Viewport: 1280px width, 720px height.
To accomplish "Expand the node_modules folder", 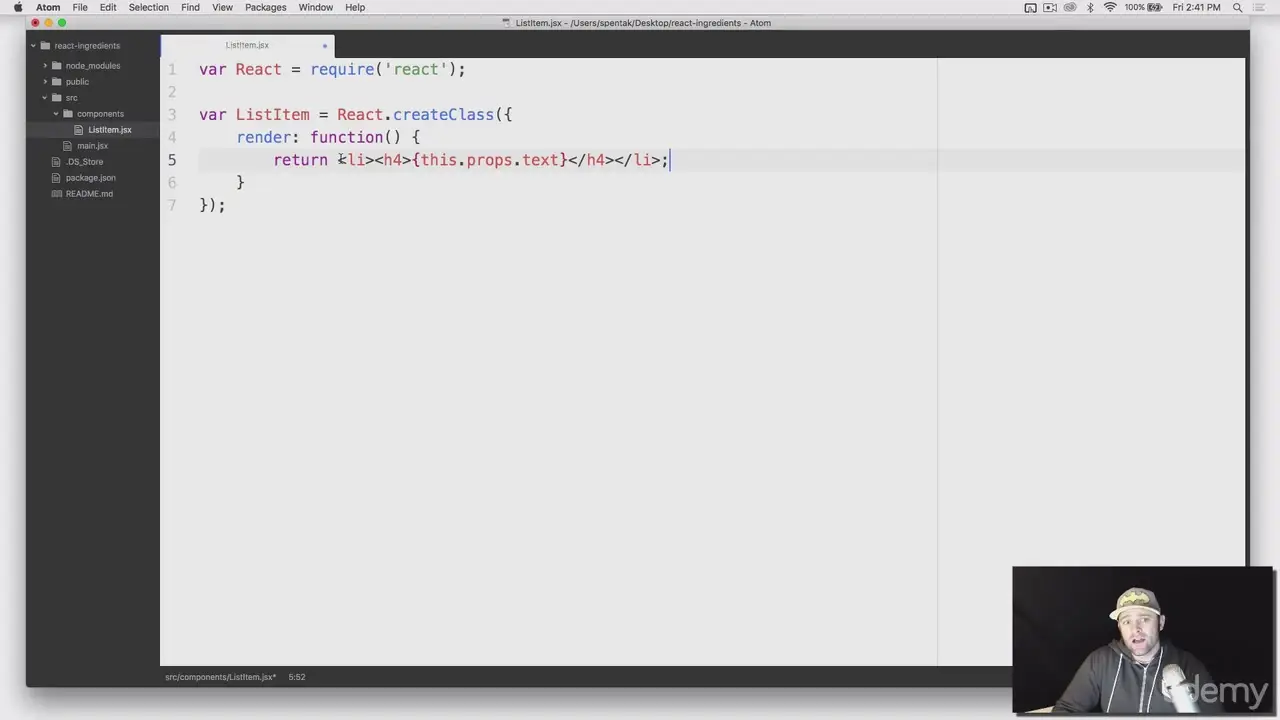I will tap(45, 66).
